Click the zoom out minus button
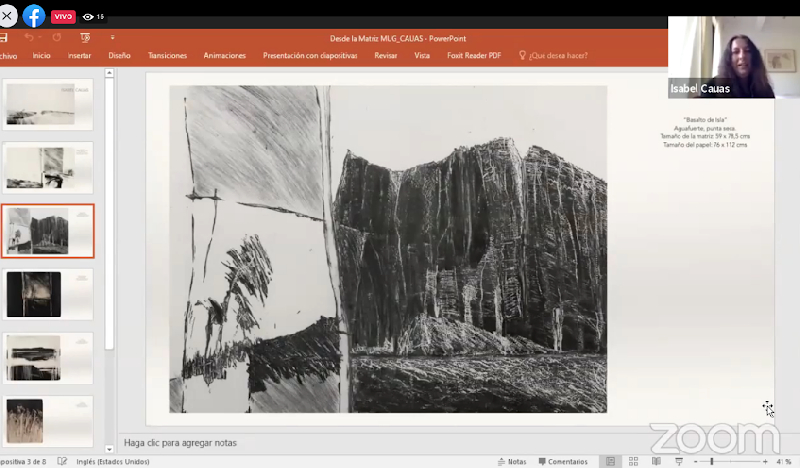 695,461
